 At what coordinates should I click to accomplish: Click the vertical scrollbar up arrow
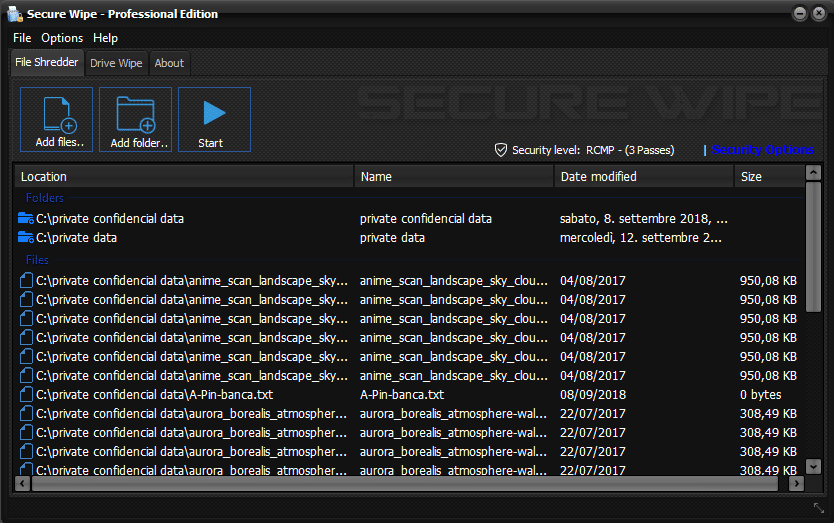pyautogui.click(x=813, y=172)
